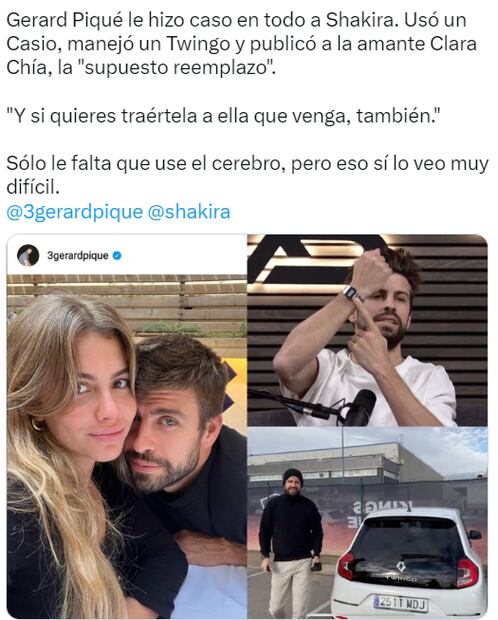Open the photo showing the wristwatch
498x620 pixels.
pos(367,330)
